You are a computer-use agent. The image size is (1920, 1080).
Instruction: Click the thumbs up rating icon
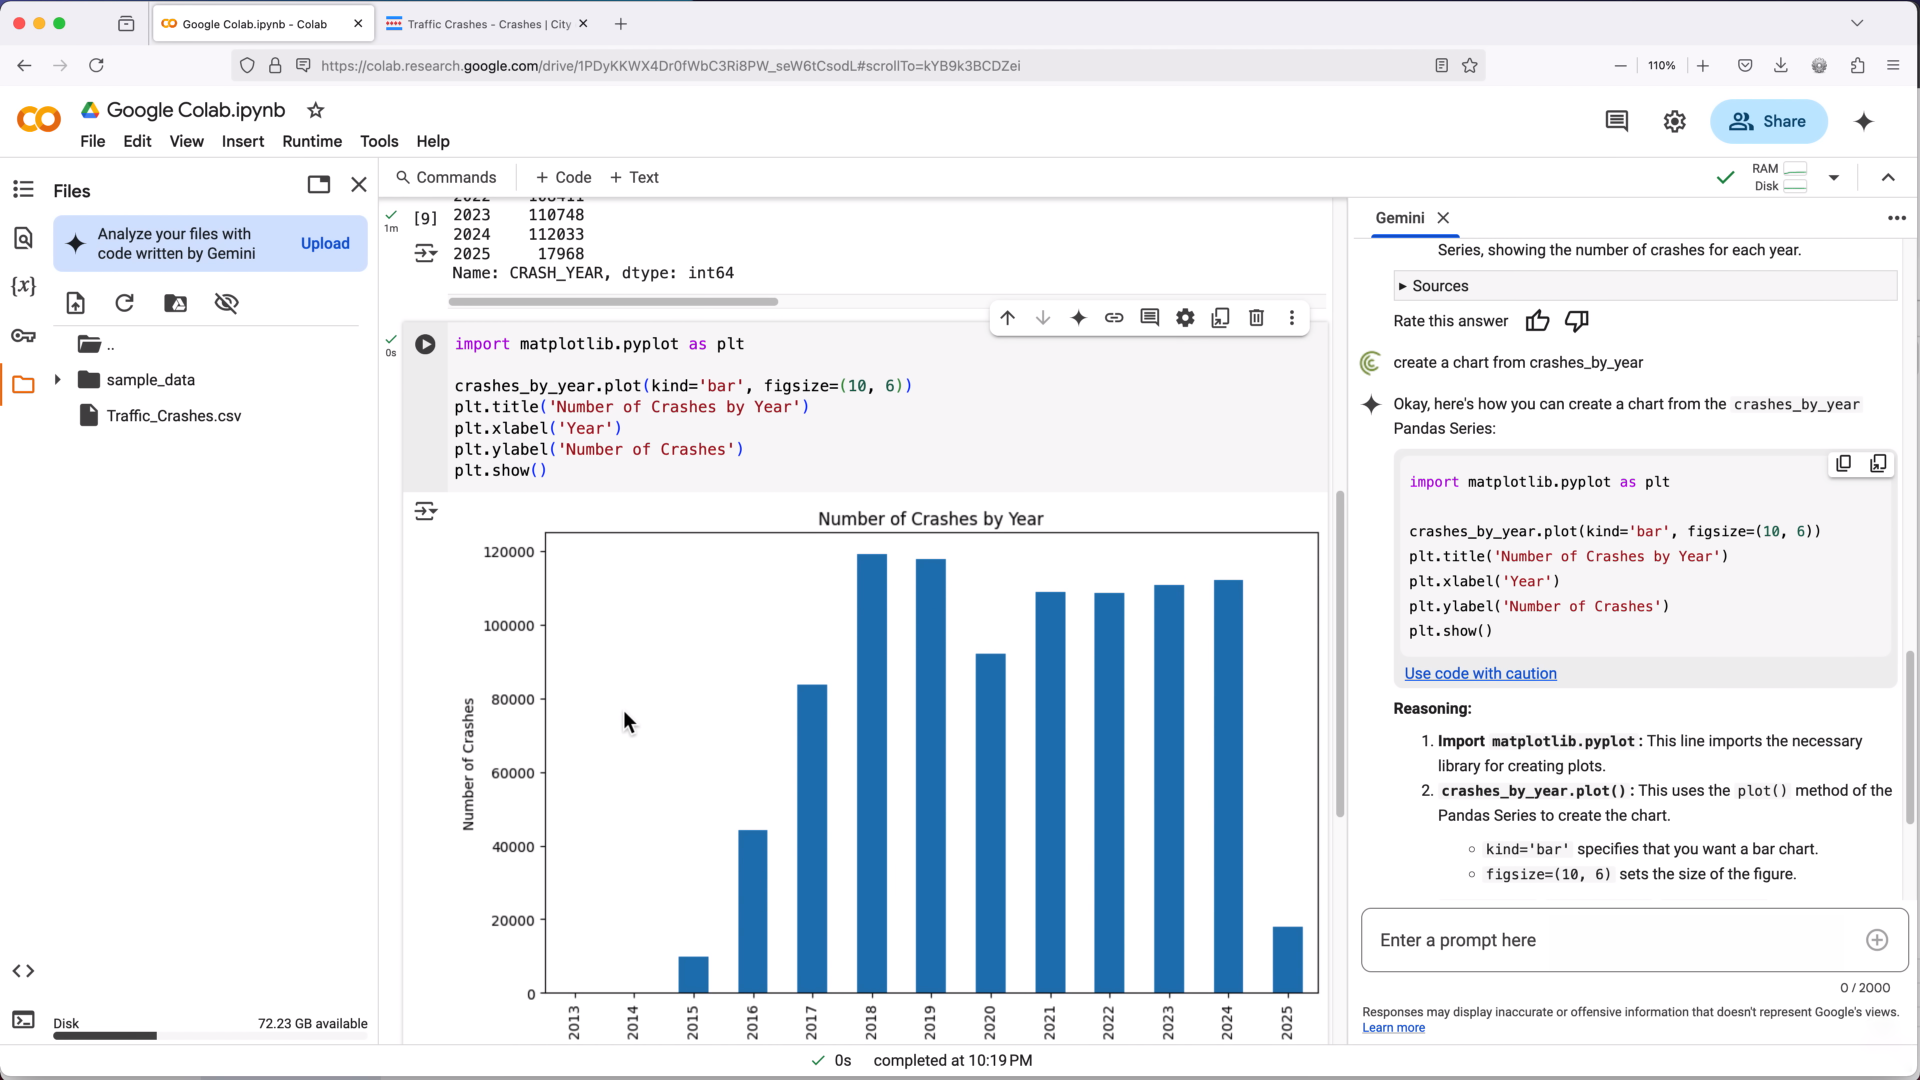1537,321
